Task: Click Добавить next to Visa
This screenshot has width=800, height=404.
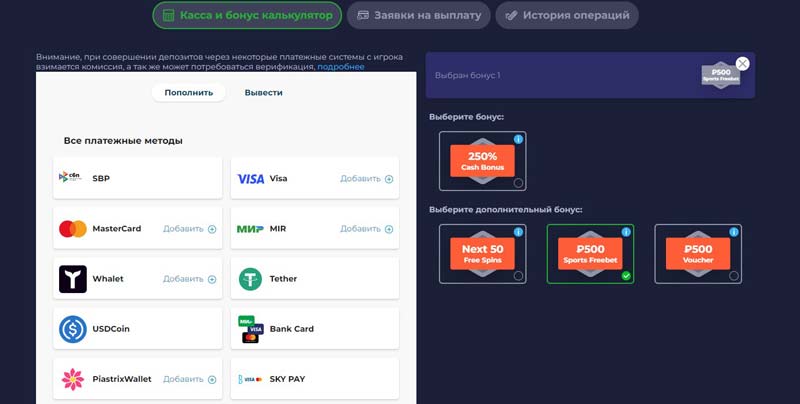Action: (x=366, y=179)
